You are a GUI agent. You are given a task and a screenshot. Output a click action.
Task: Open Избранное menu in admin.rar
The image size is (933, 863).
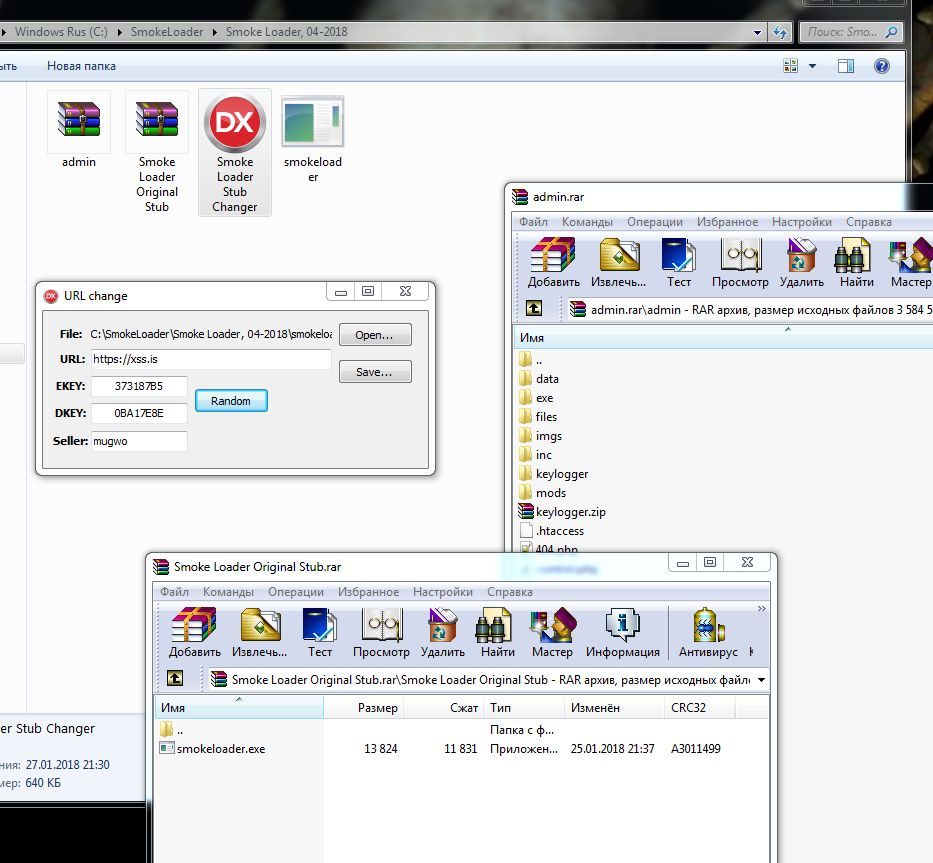click(727, 222)
